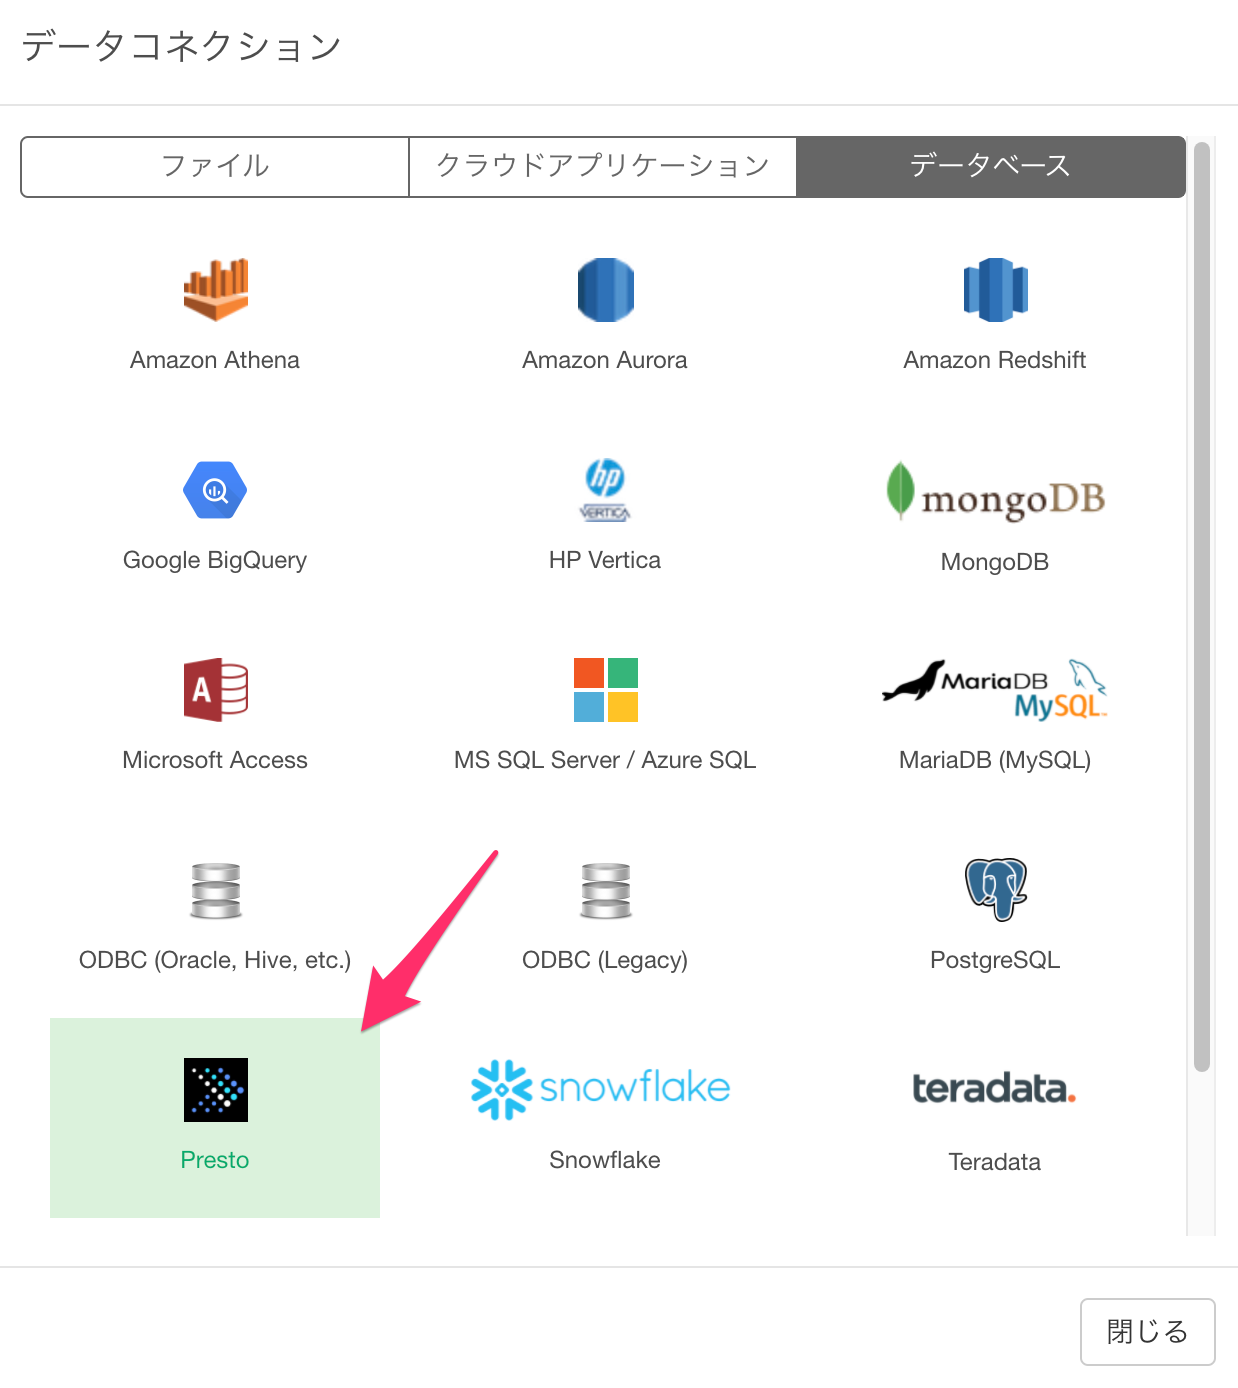Choose the PostgreSQL elephant icon
Screen dimensions: 1238x1388
995,889
